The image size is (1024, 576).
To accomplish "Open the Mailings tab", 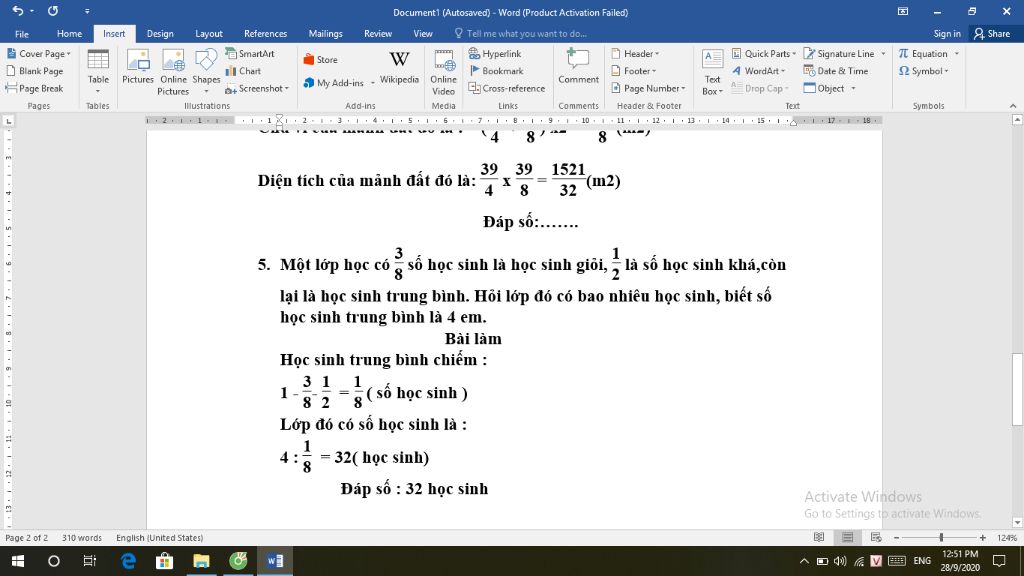I will tap(325, 33).
